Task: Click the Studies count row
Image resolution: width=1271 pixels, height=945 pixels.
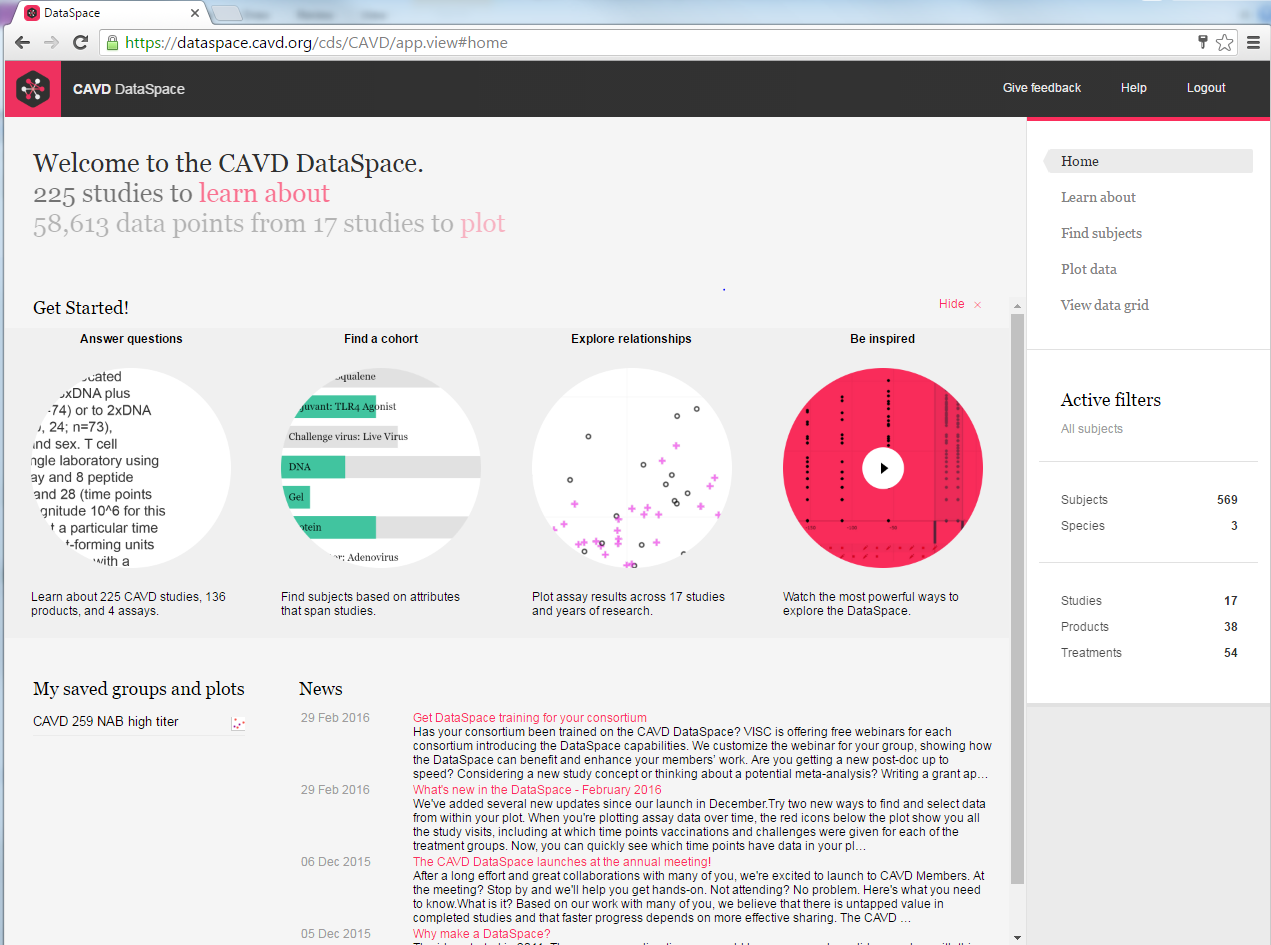Action: click(1149, 601)
